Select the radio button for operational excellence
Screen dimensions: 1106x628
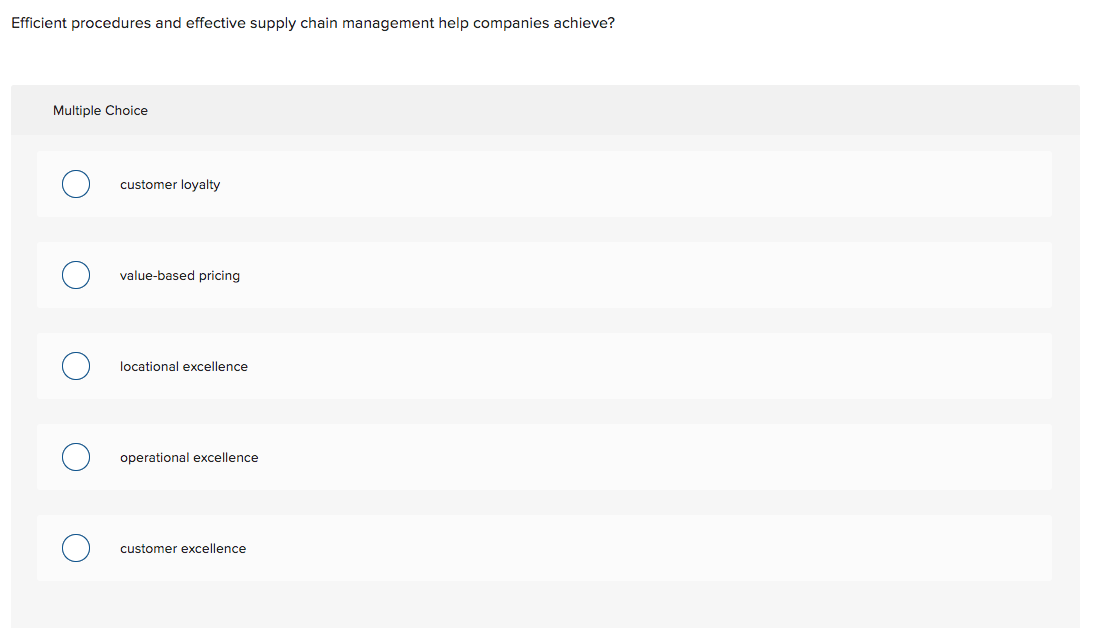76,457
